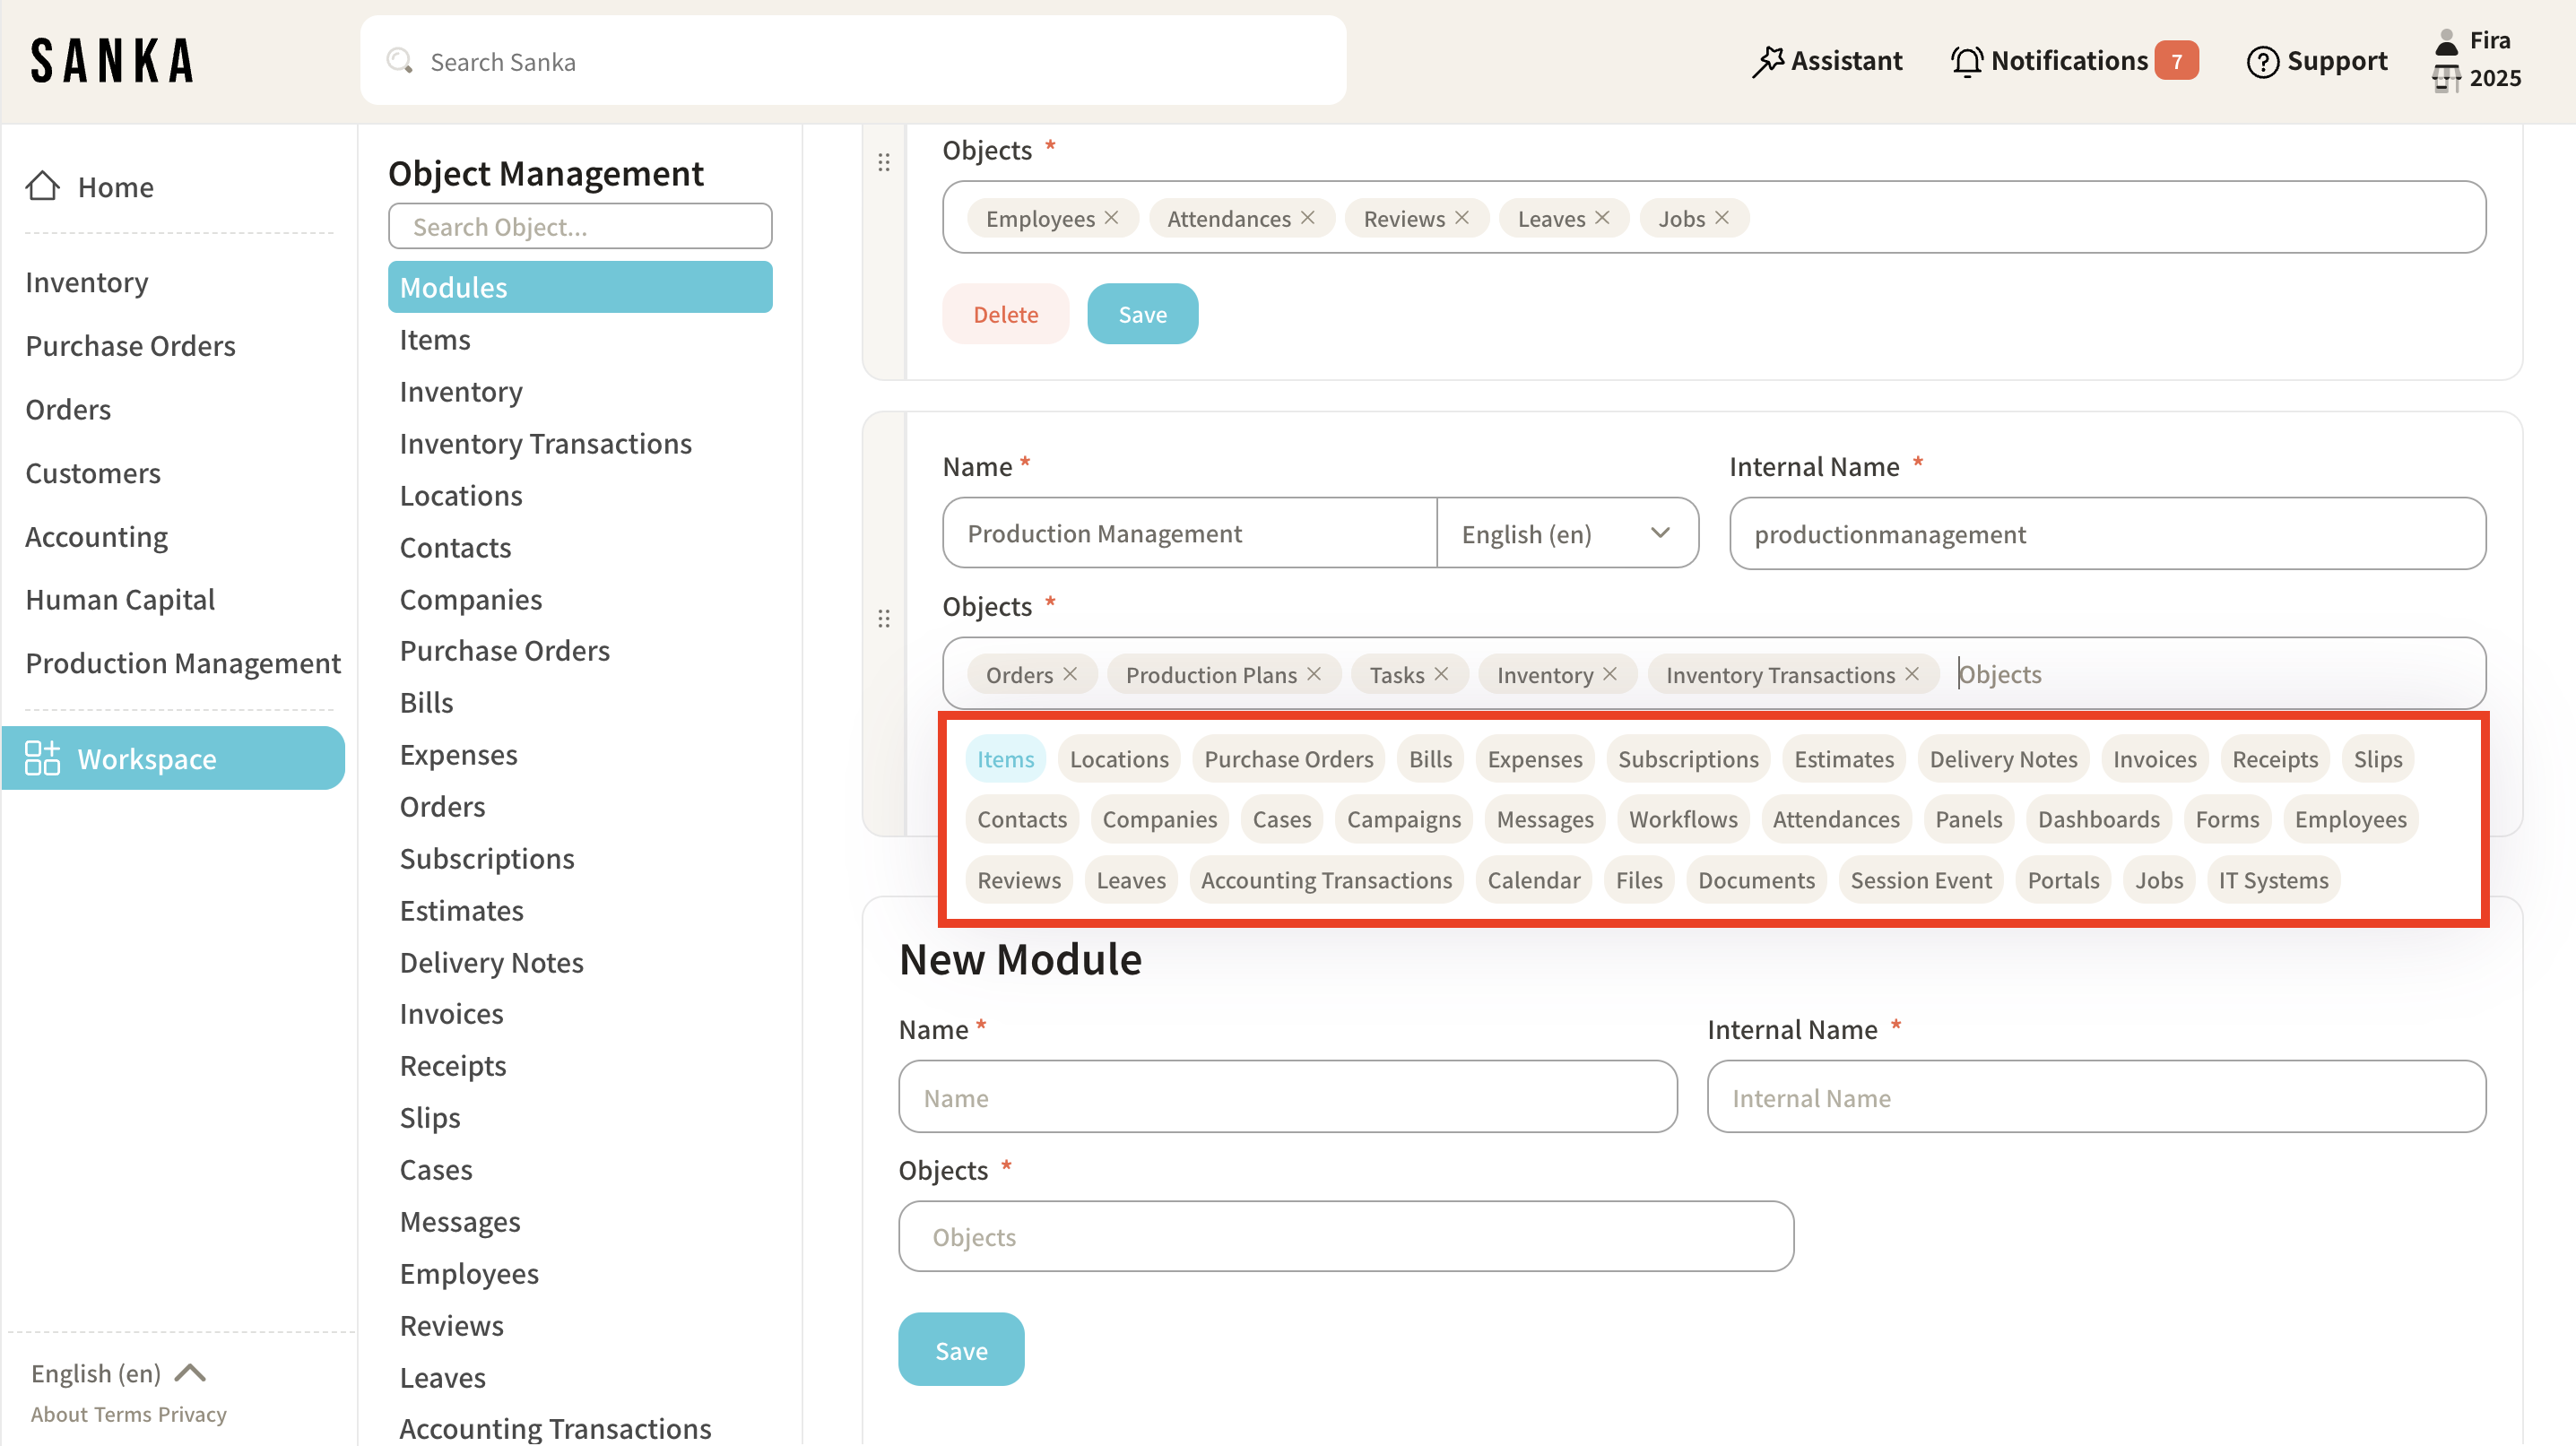Screen dimensions: 2576x1446
Task: Open the New Module Objects selector
Action: point(1345,1236)
